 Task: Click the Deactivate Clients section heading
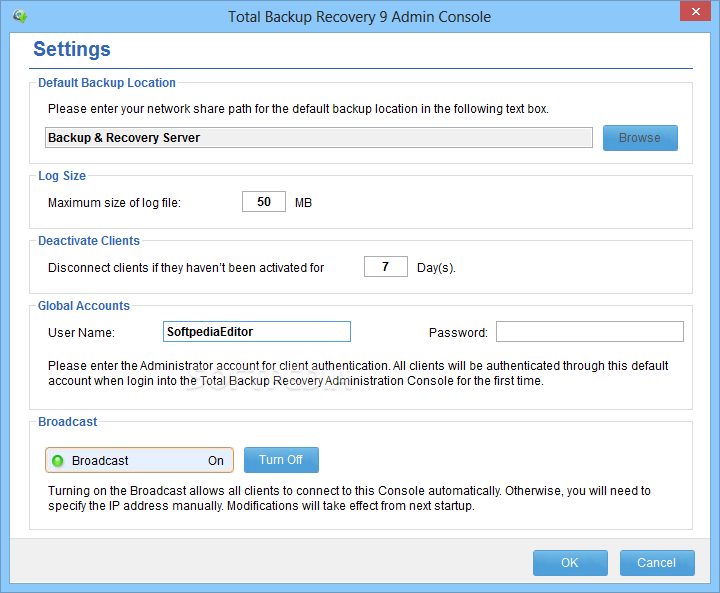coord(89,241)
